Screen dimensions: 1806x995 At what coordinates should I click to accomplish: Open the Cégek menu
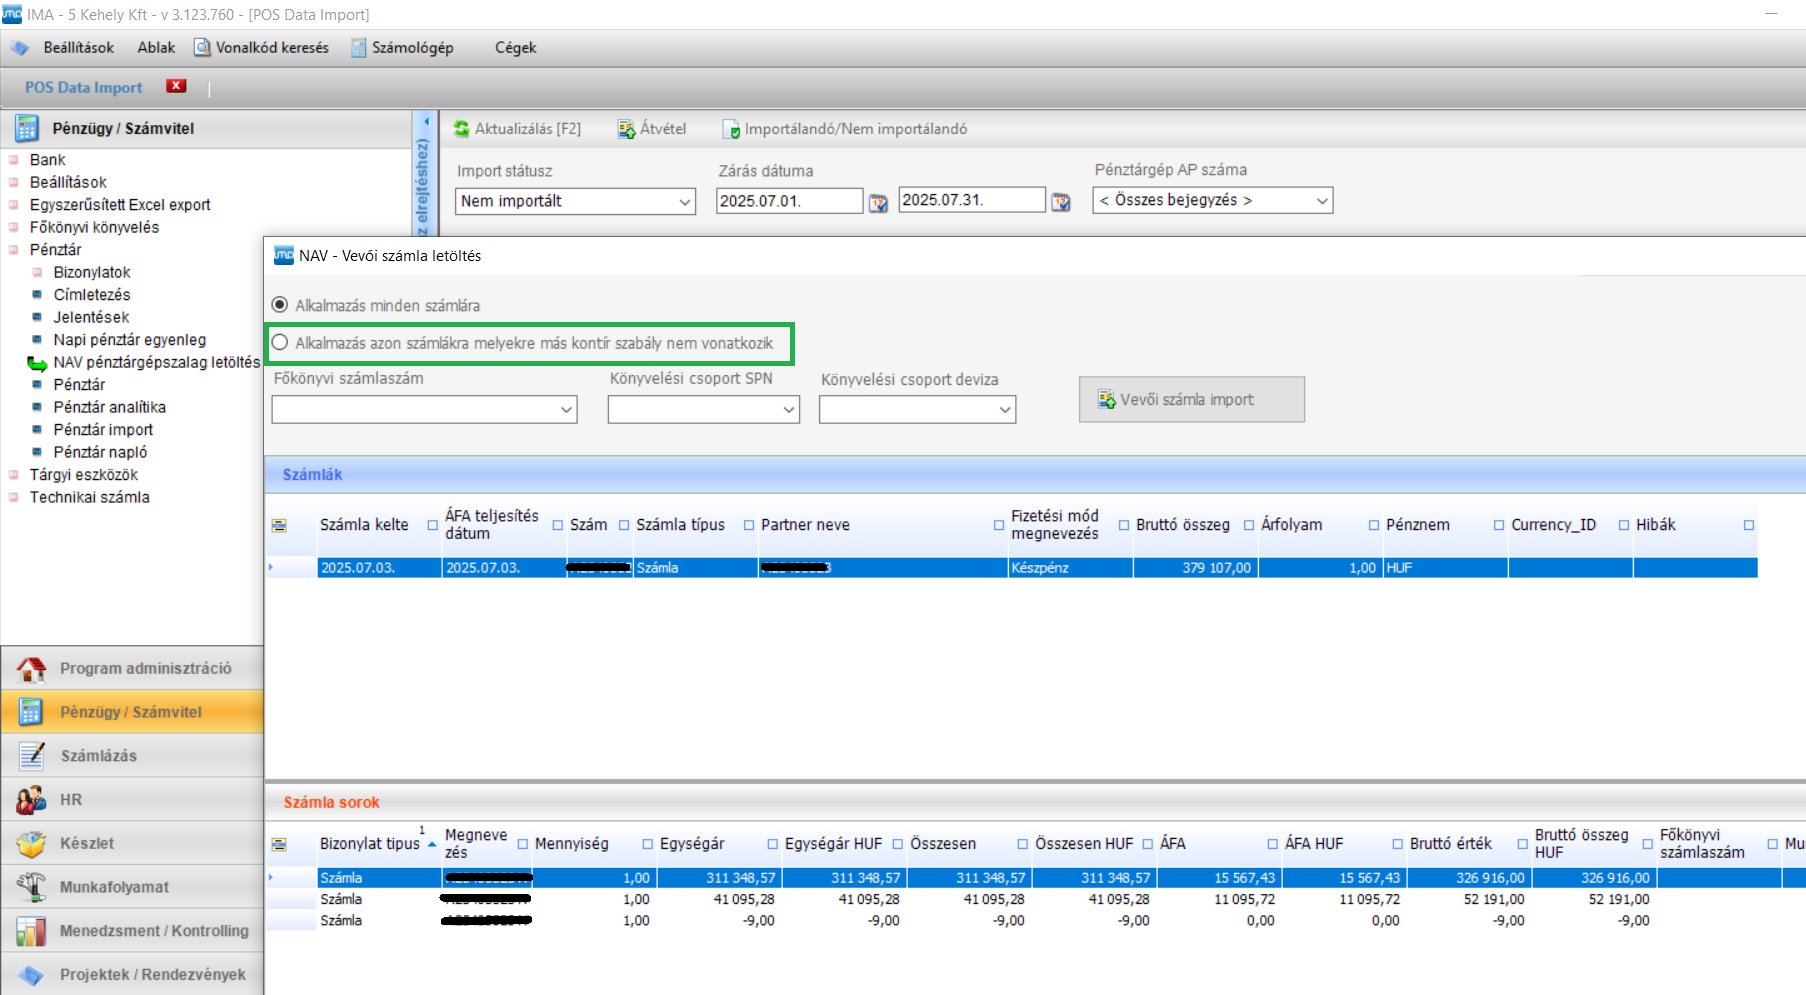click(x=515, y=48)
